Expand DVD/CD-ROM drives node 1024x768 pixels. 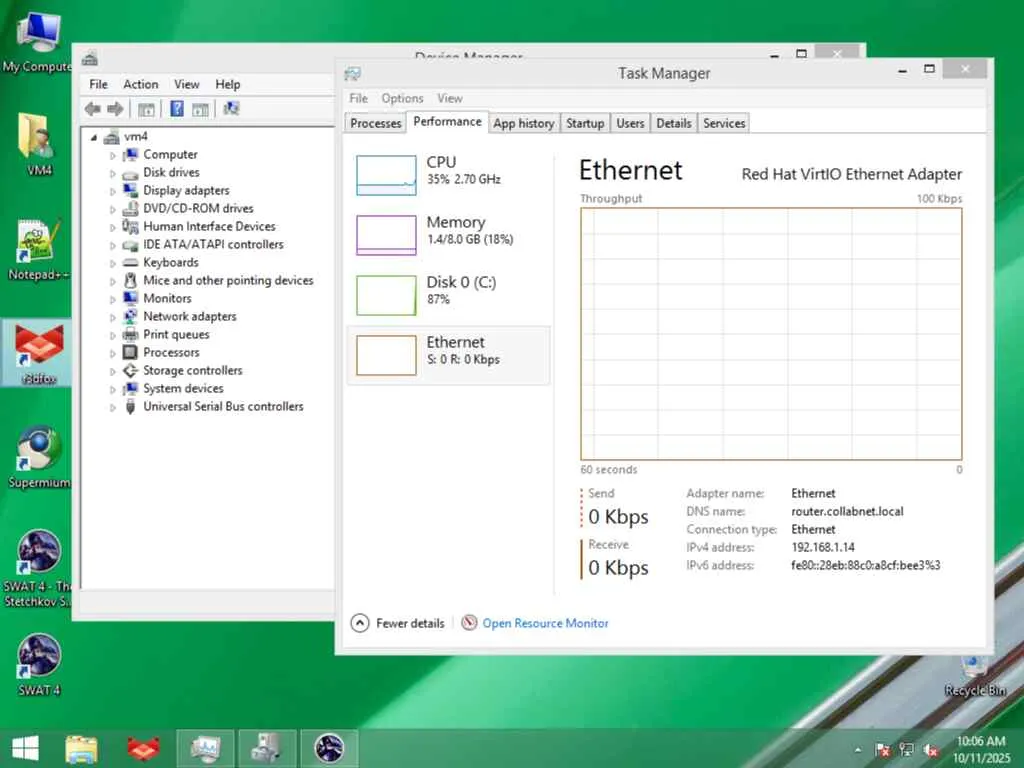coord(112,210)
